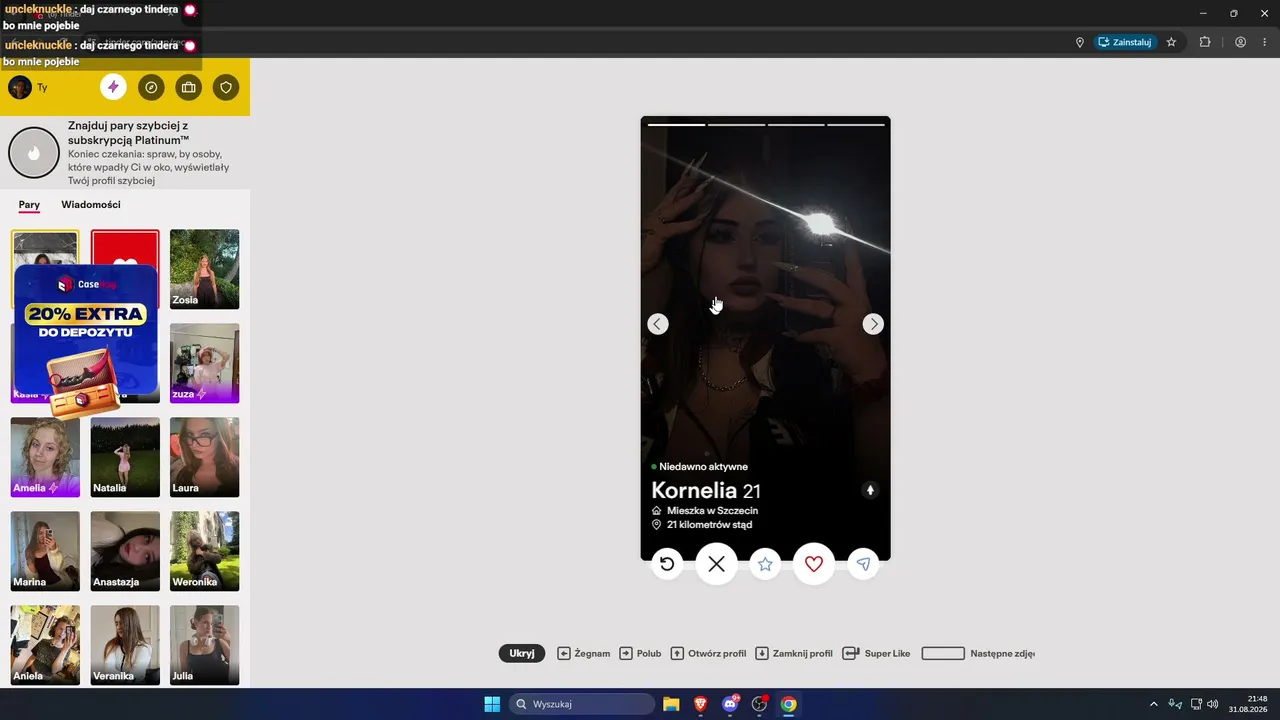Click the Mieszka w Szczecin text
Viewport: 1280px width, 720px height.
click(x=712, y=510)
